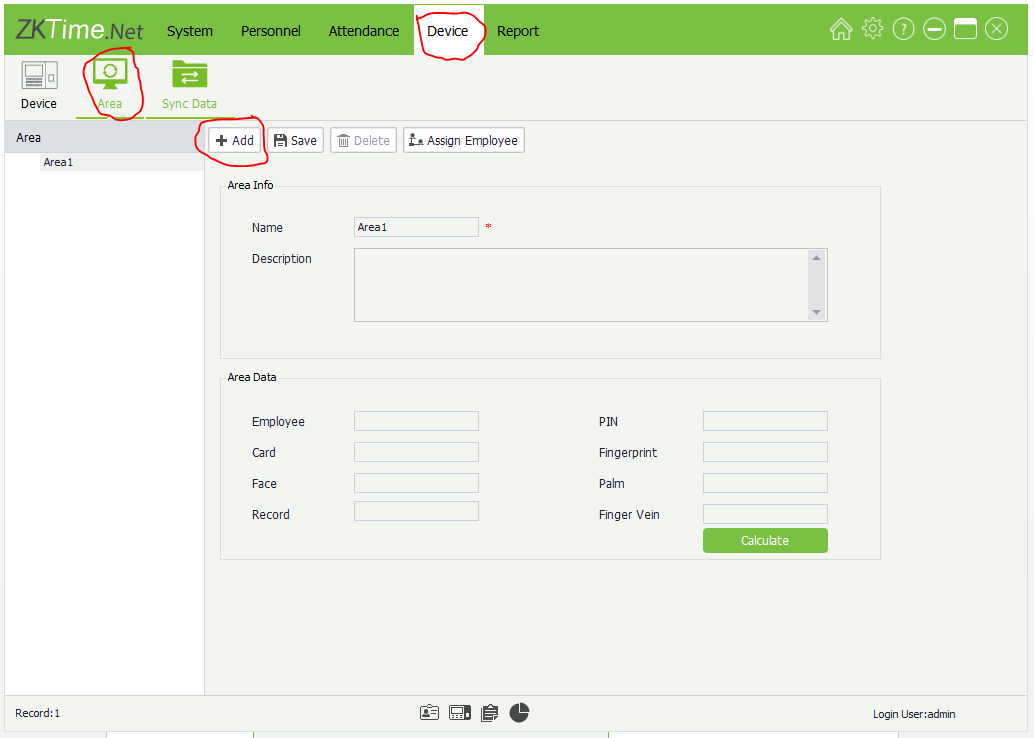Open the System menu
The image size is (1034, 738).
pos(189,31)
